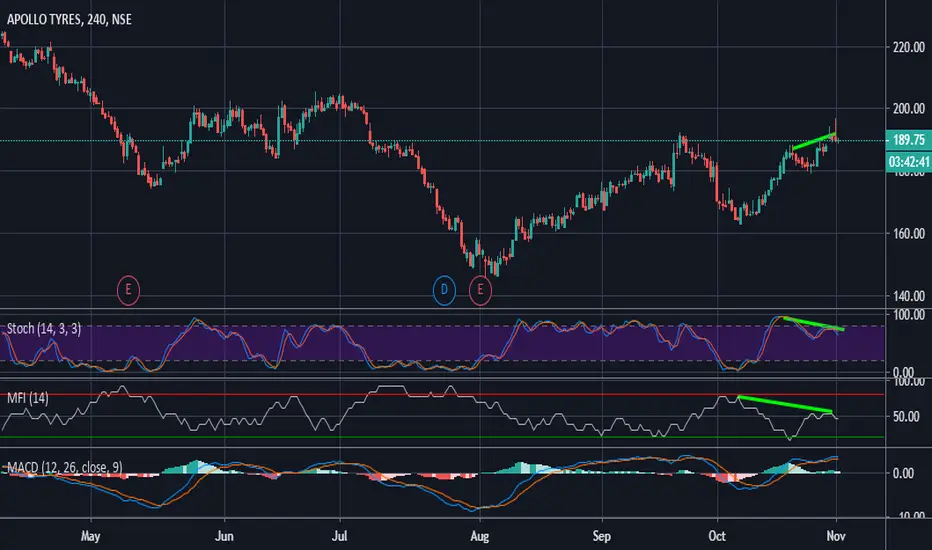Click the Jun label on time axis
This screenshot has height=550, width=932.
224,536
